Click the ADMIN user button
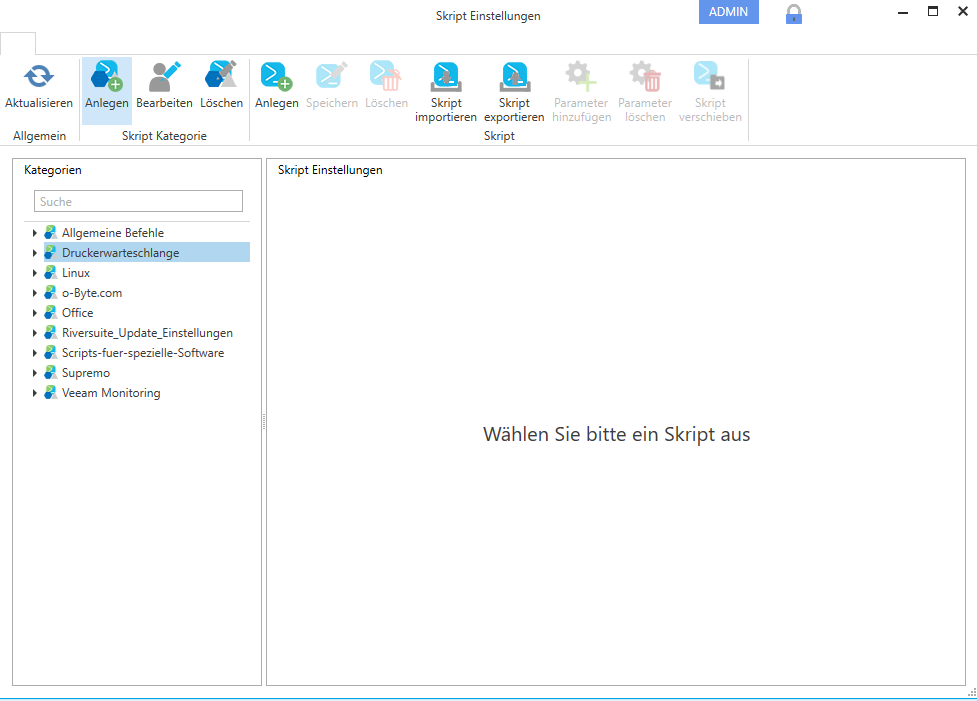The image size is (977, 701). tap(728, 12)
